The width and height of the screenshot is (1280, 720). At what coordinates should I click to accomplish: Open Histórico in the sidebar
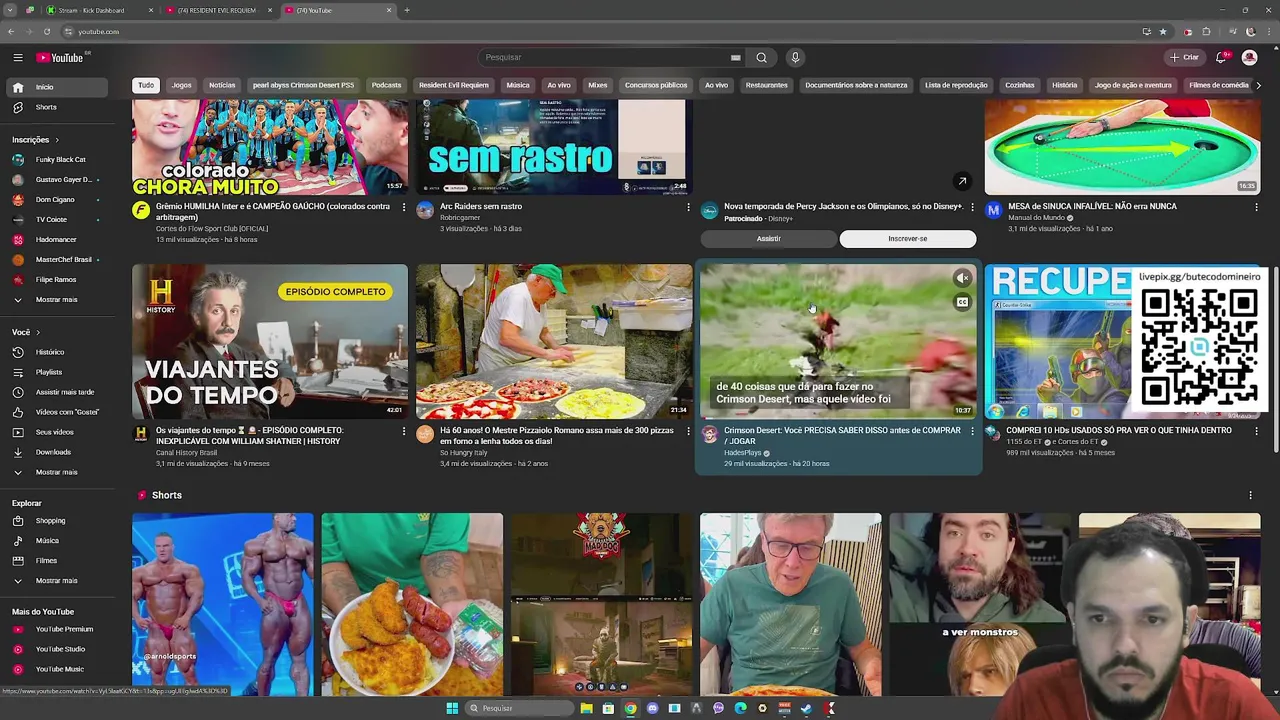pos(56,352)
